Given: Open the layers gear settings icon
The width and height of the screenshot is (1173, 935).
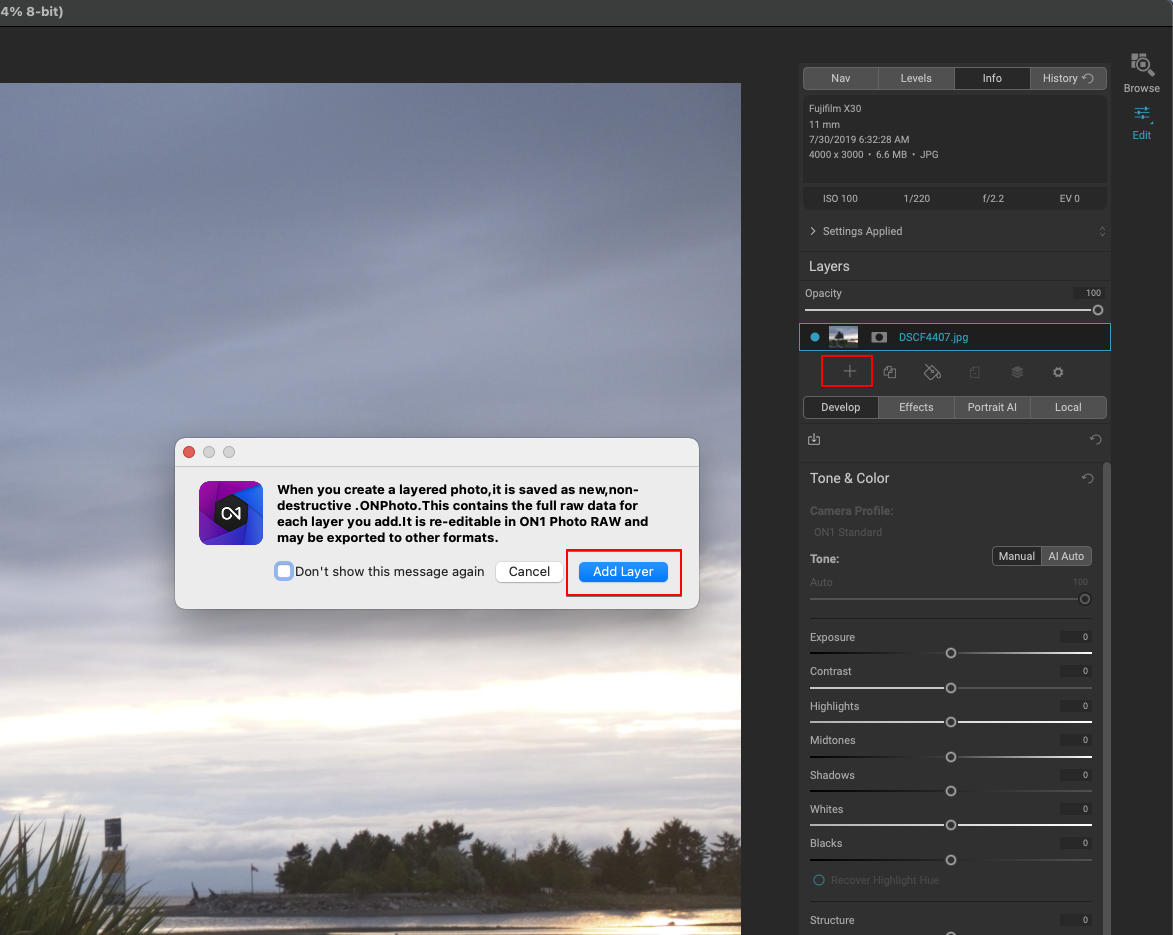Looking at the screenshot, I should coord(1058,372).
